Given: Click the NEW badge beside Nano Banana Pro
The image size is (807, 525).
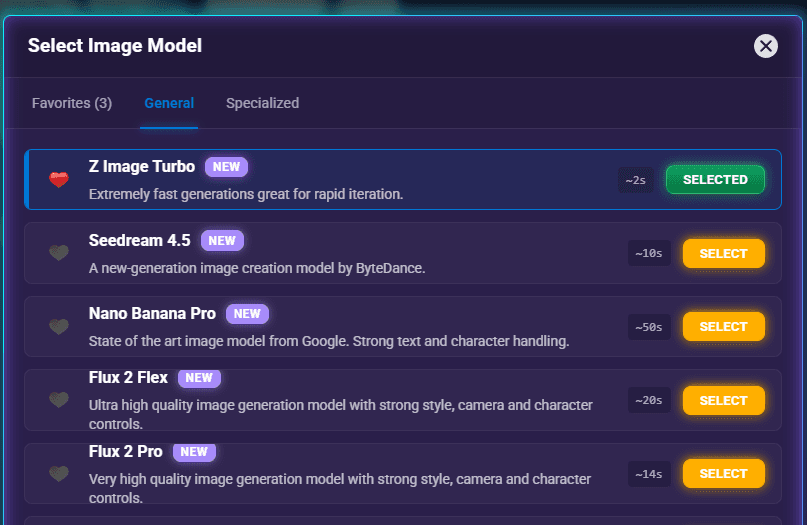Looking at the screenshot, I should pos(248,313).
